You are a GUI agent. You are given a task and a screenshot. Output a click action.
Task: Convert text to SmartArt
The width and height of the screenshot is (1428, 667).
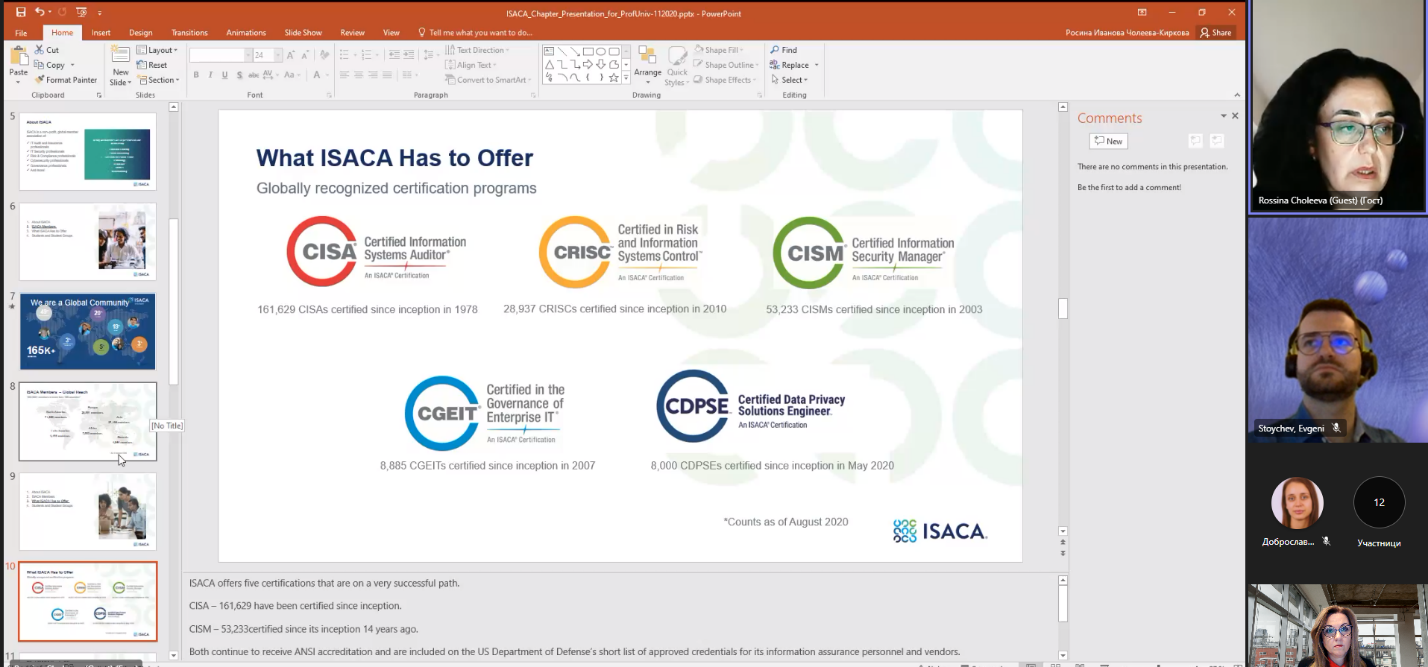[x=487, y=80]
